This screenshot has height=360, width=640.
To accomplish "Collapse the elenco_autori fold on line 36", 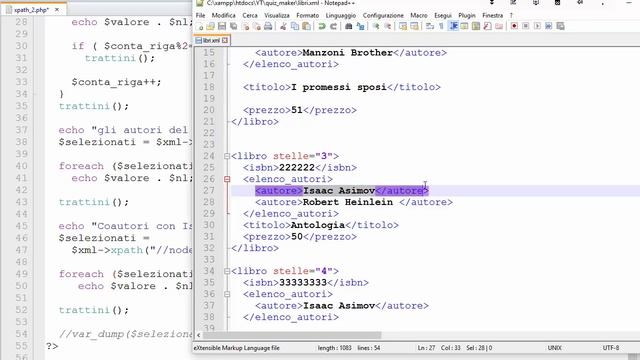I will (x=227, y=294).
